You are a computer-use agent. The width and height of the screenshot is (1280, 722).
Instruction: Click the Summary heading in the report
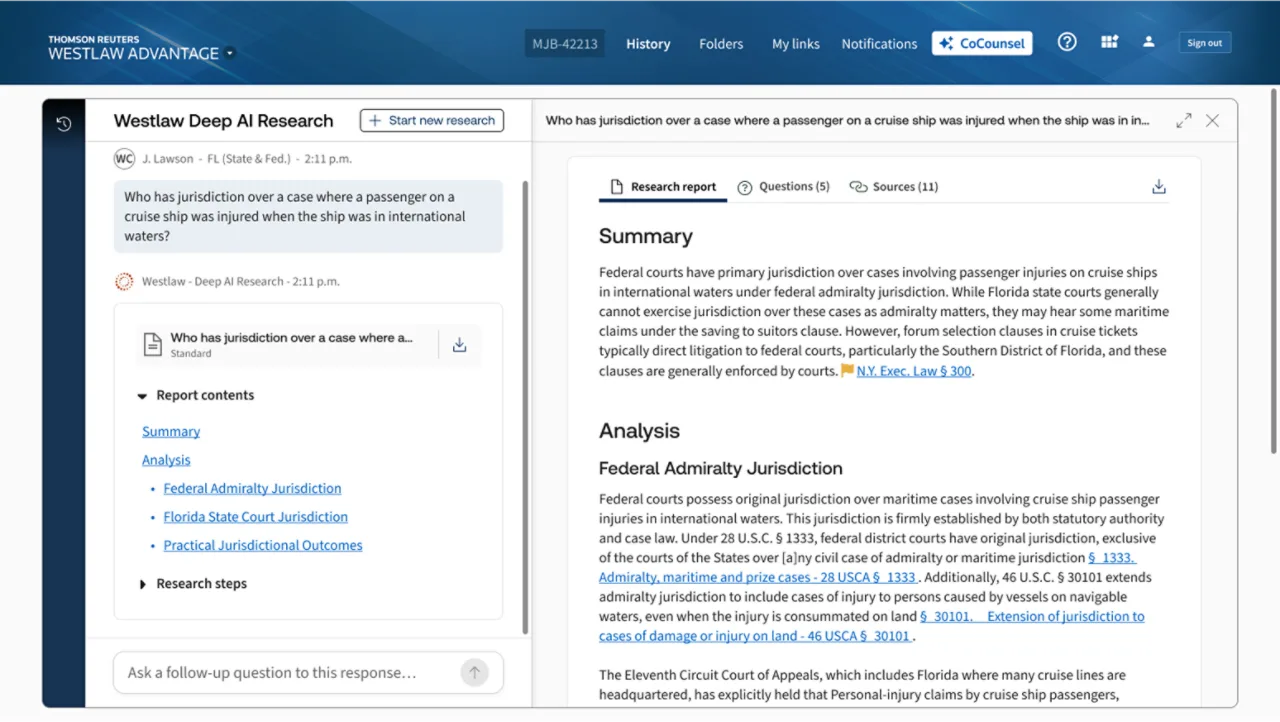coord(646,237)
